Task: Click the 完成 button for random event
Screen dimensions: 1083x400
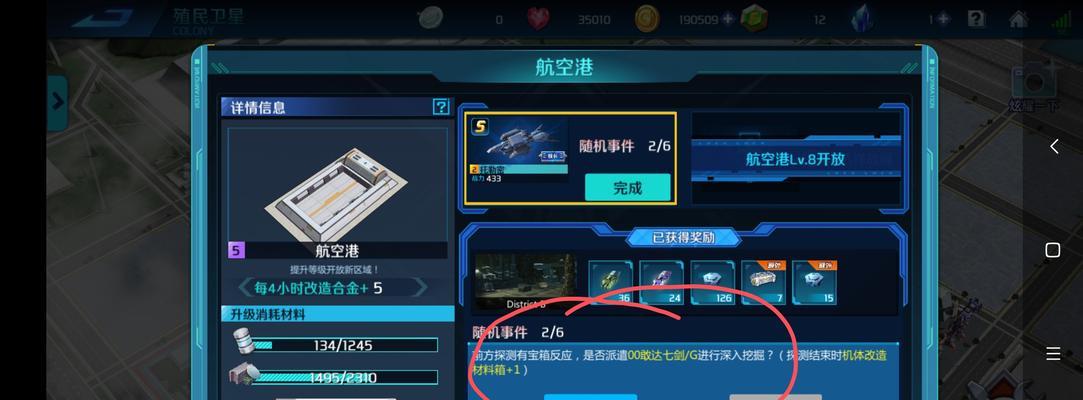Action: click(627, 187)
